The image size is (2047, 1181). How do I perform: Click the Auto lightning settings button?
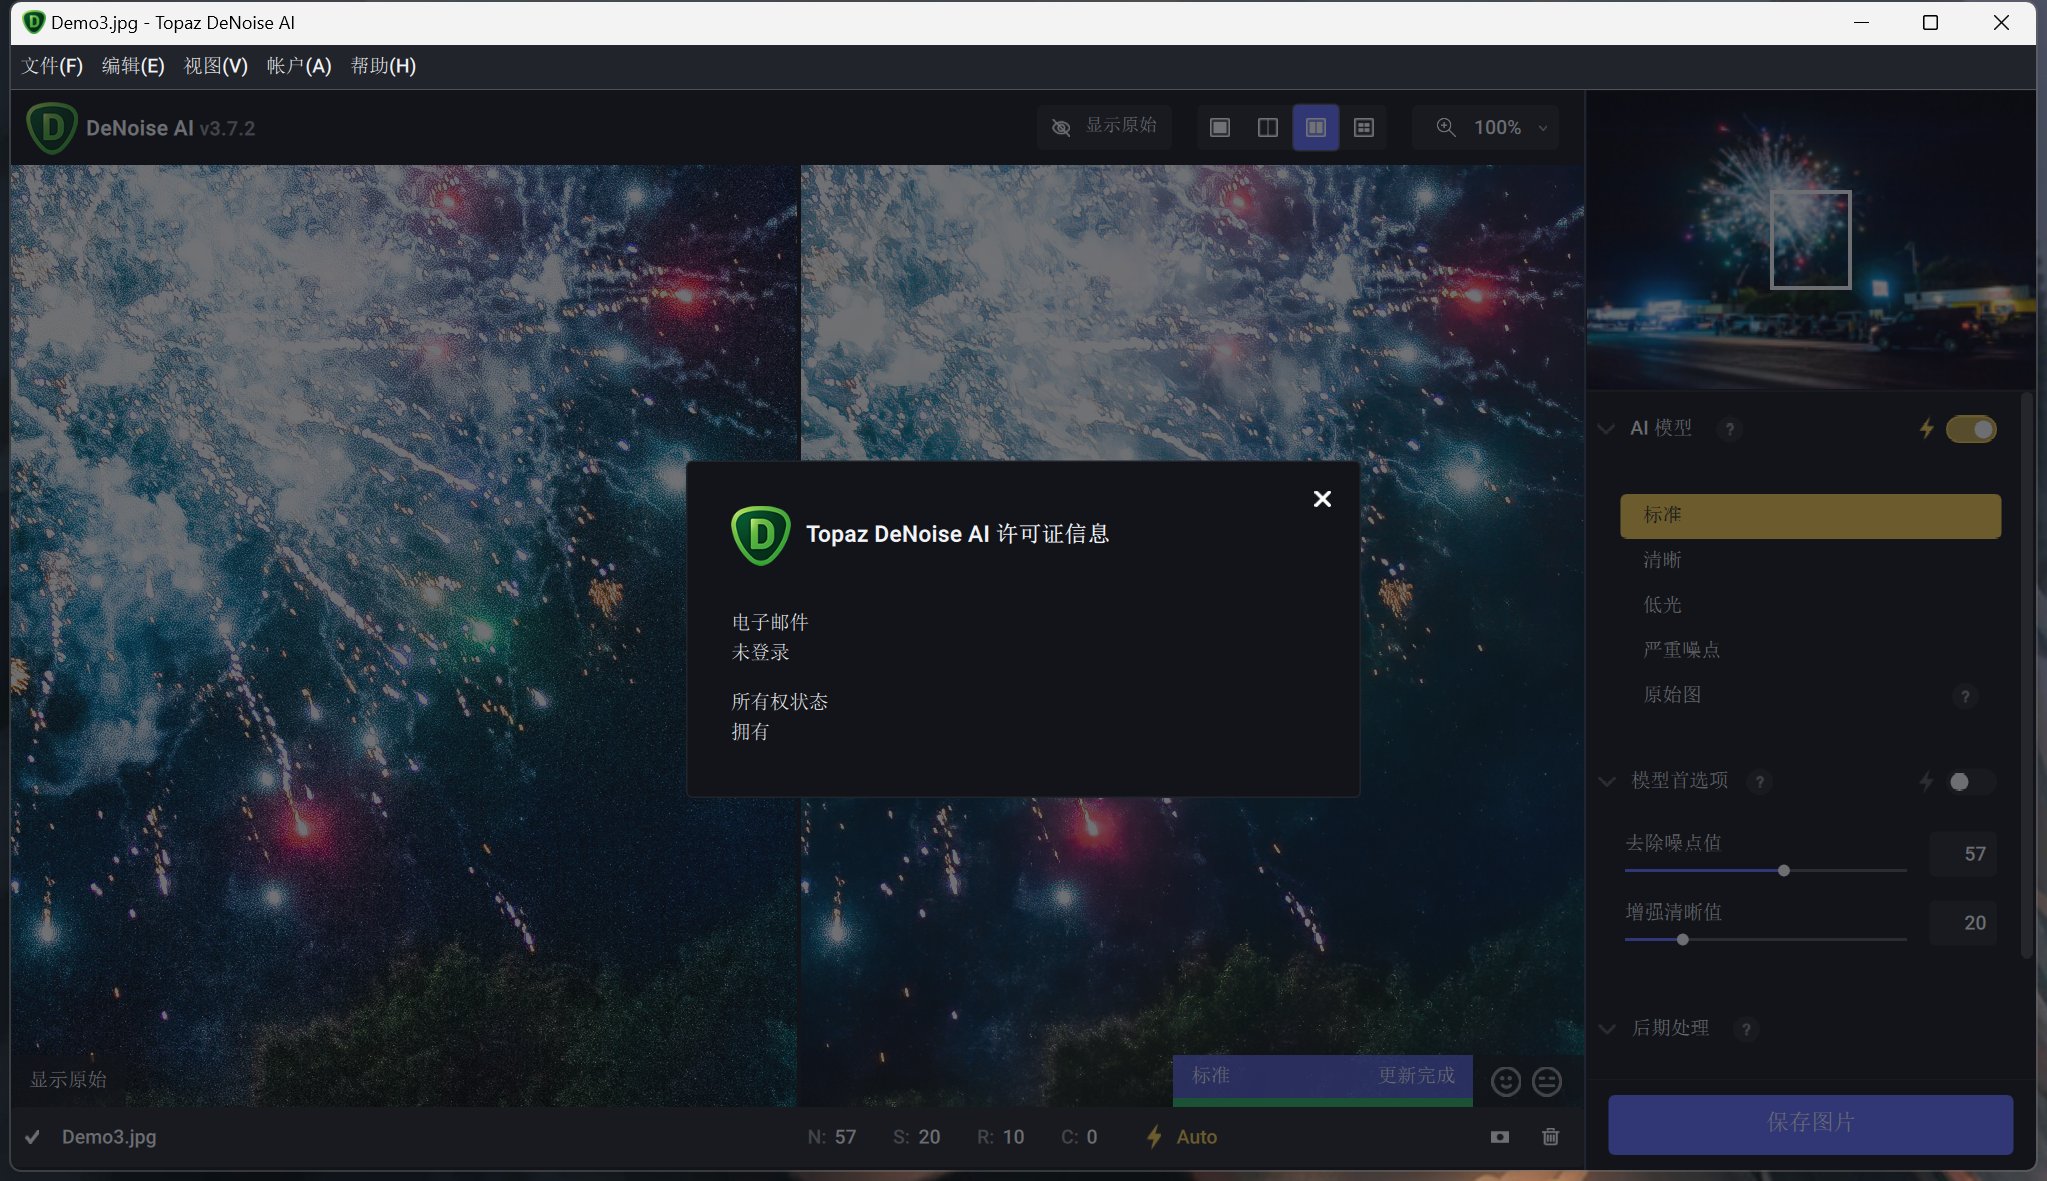coord(1181,1137)
